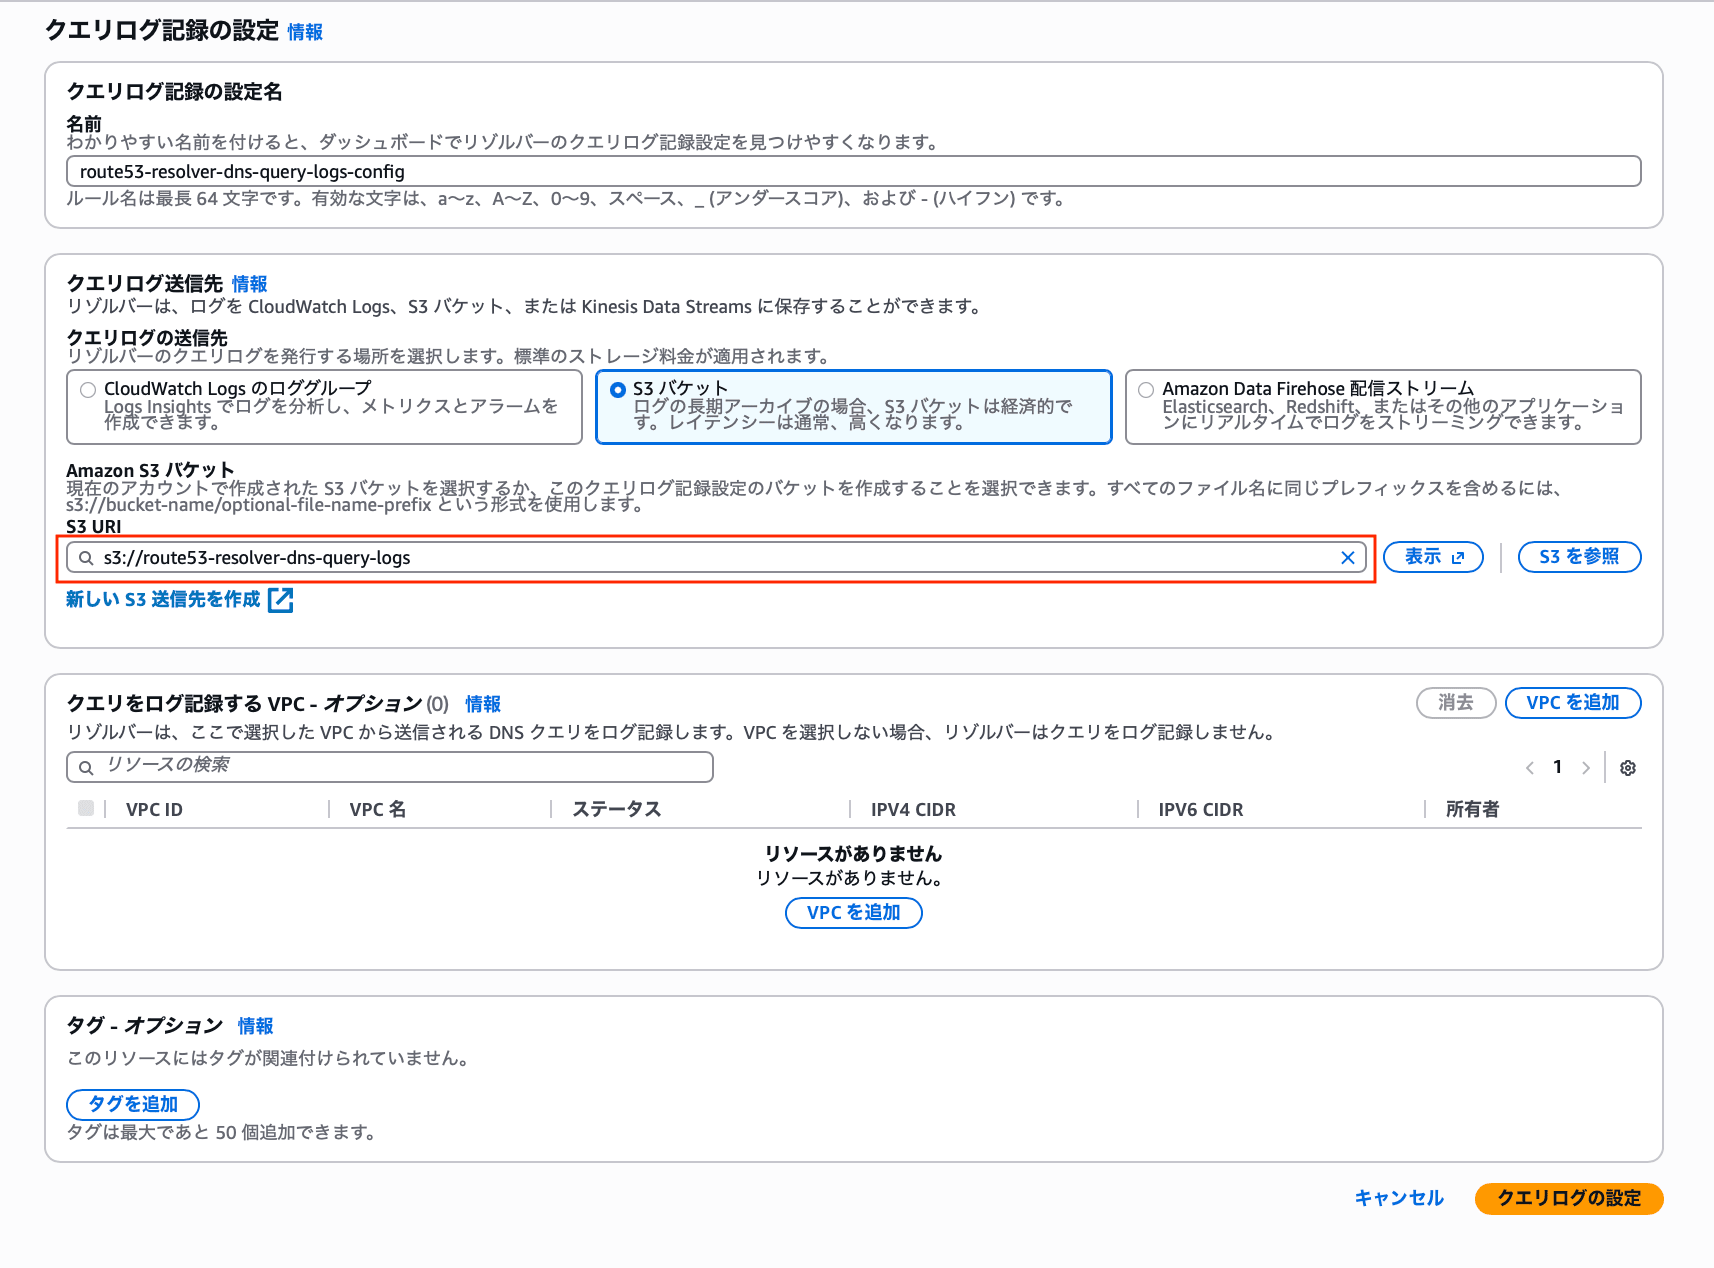The height and width of the screenshot is (1268, 1714).
Task: Toggle select-all checkbox in VPC table header
Action: click(x=86, y=808)
